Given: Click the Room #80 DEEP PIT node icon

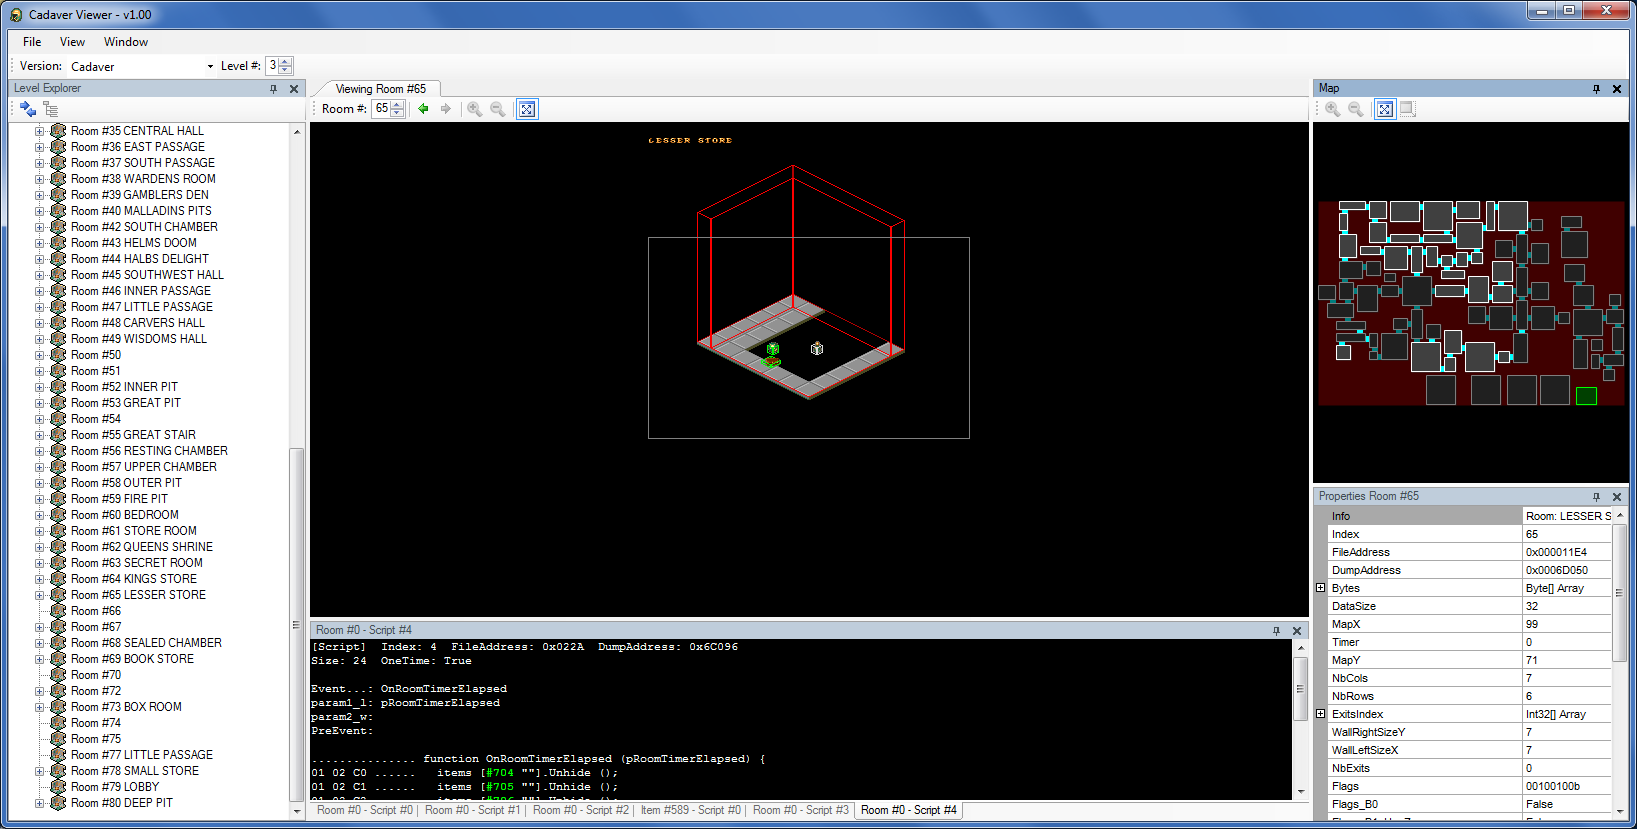Looking at the screenshot, I should (x=58, y=803).
